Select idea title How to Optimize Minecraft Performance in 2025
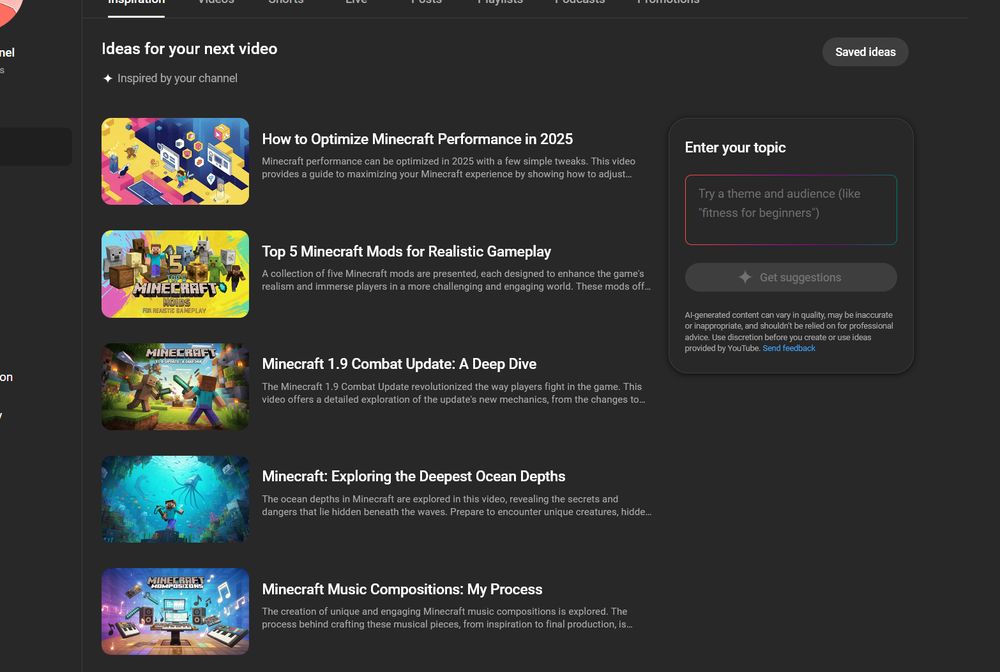 tap(417, 139)
